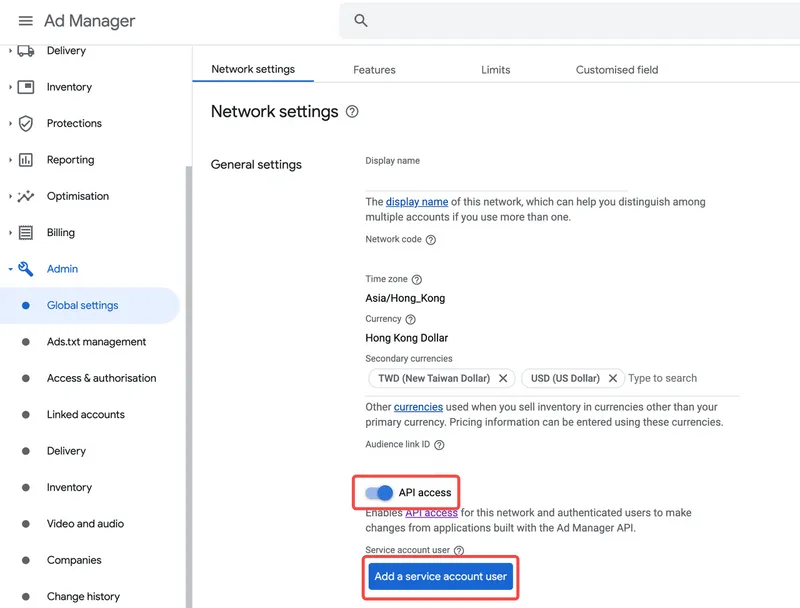Remove TWD (New Taiwan Dollar) currency chip

[x=503, y=379]
